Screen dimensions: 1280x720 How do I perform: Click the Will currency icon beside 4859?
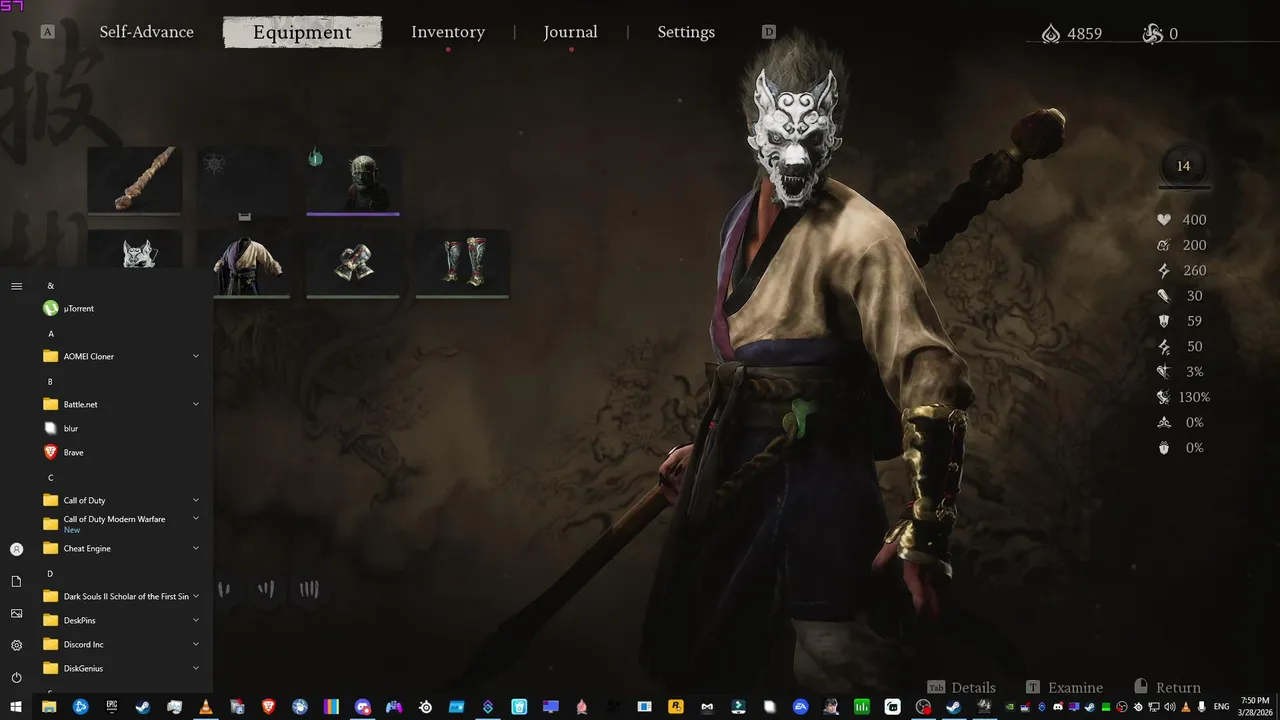tap(1050, 34)
